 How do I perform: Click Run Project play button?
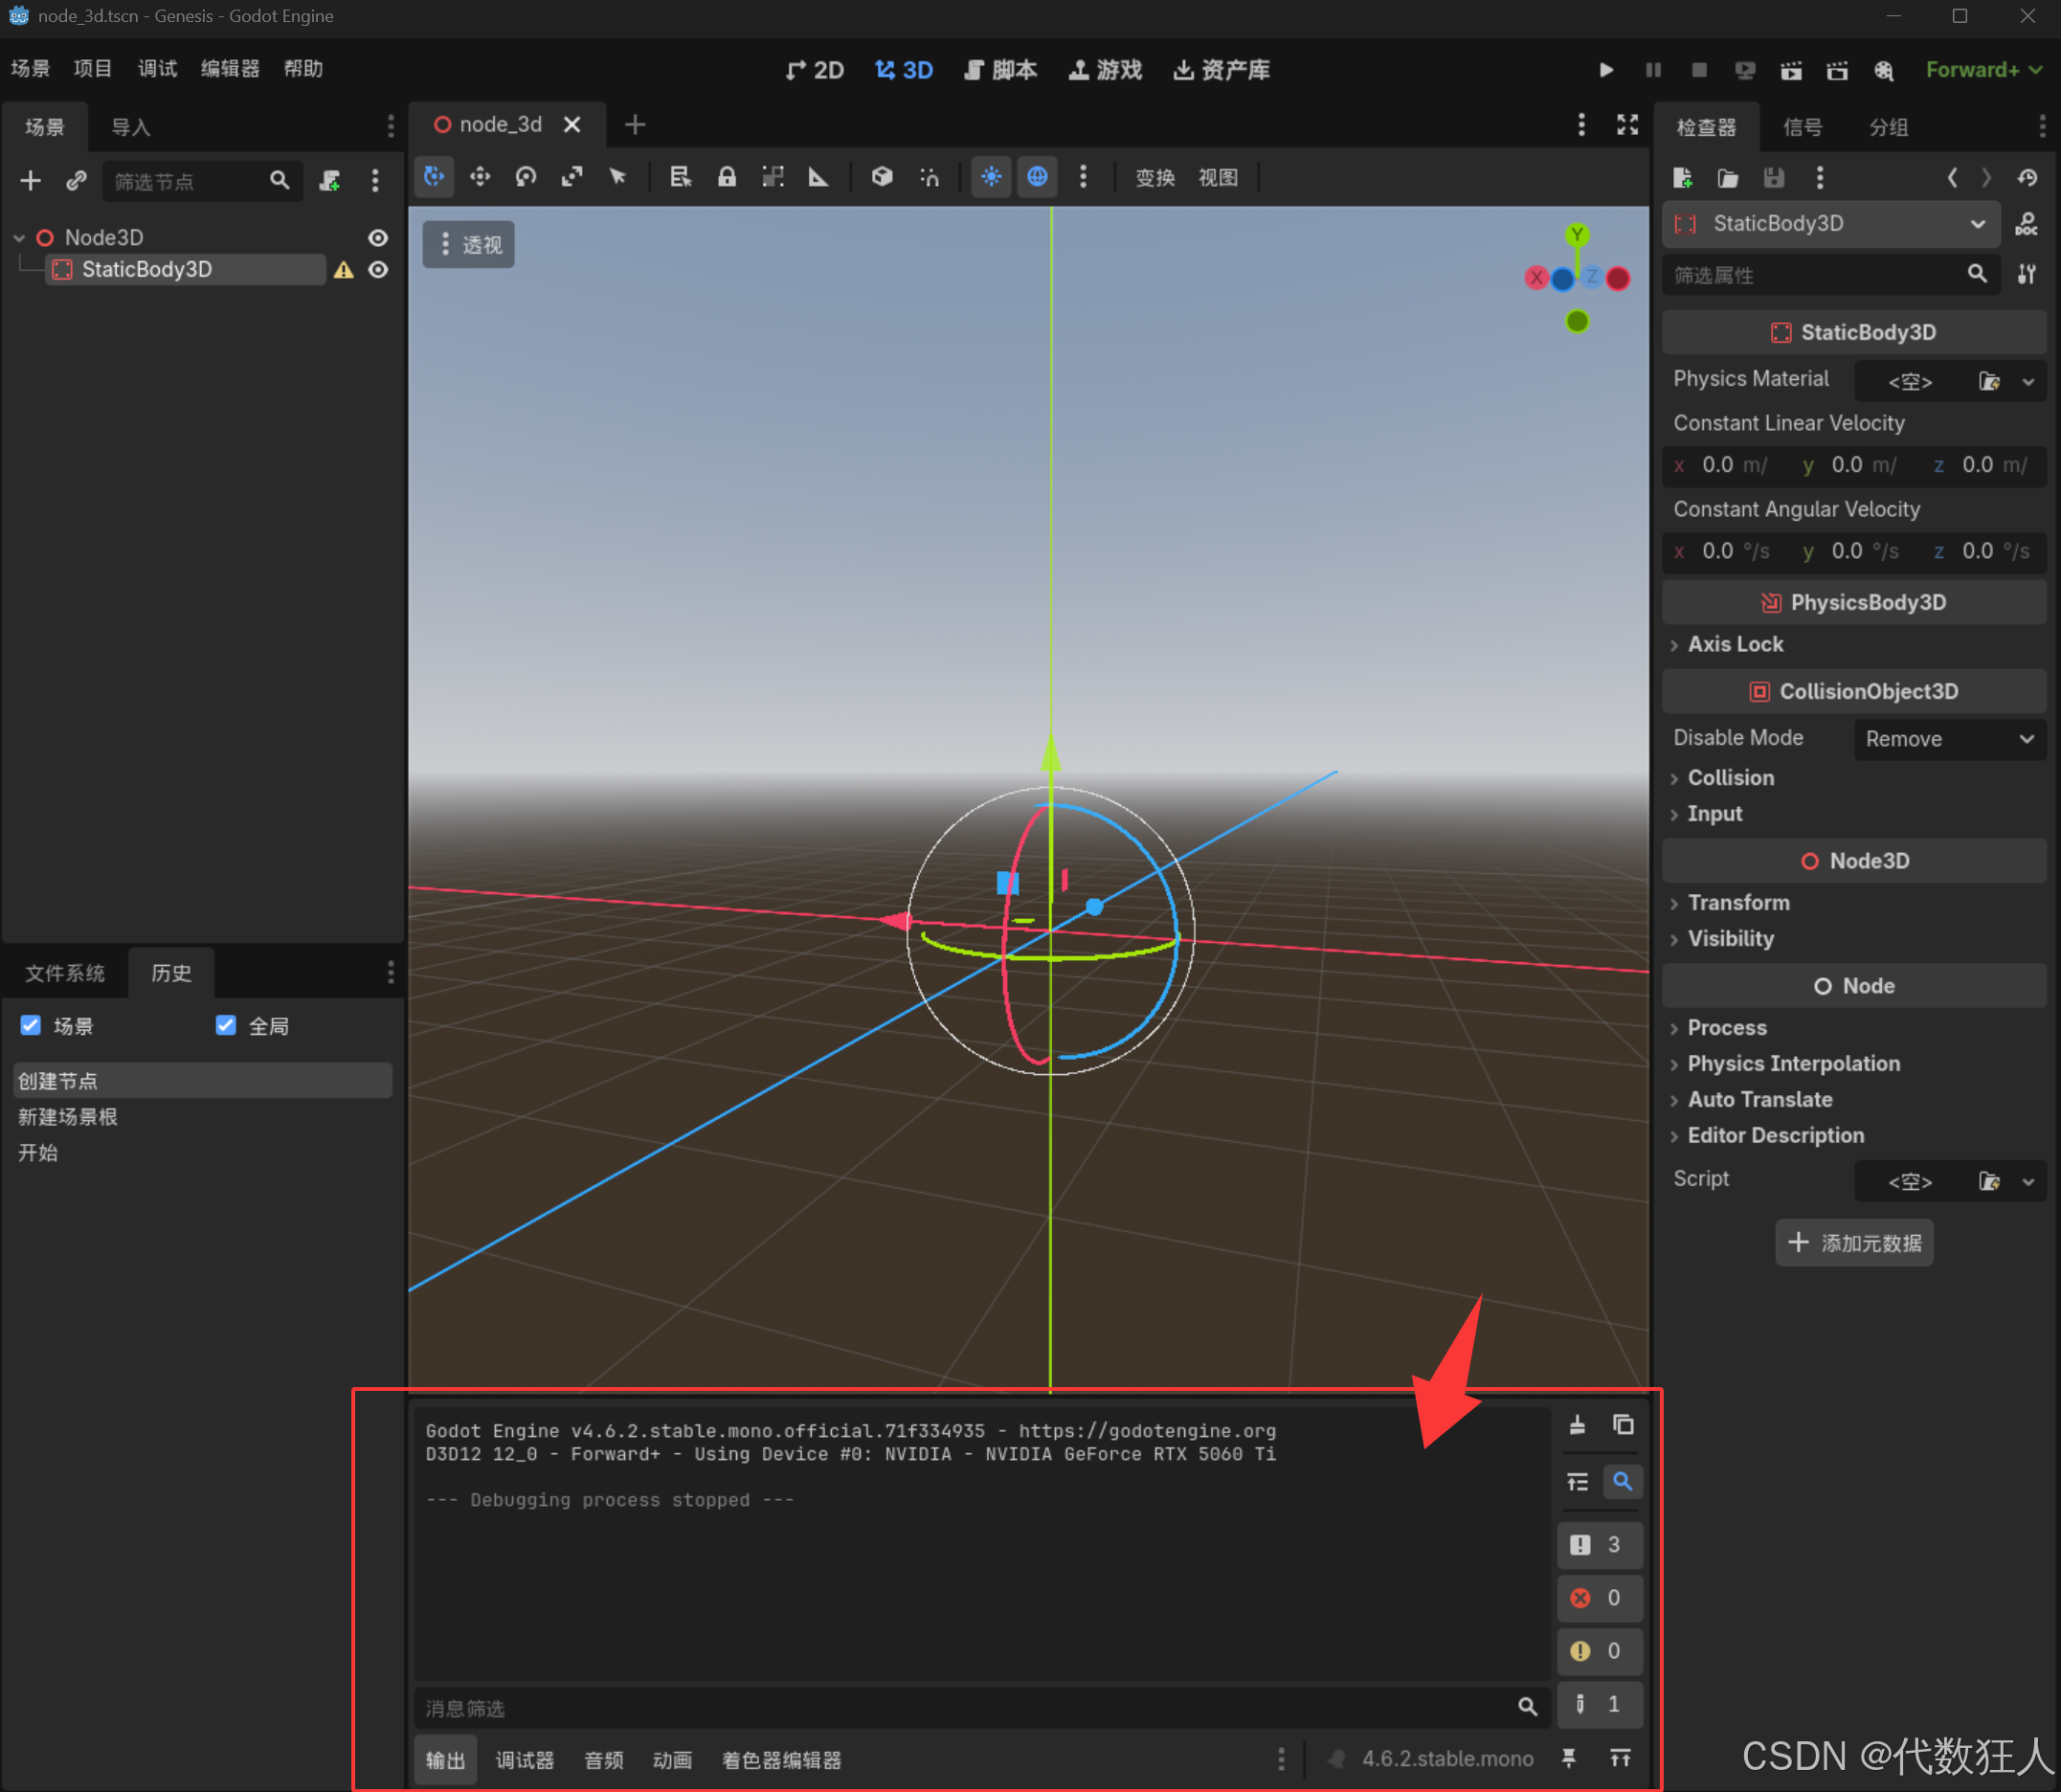coord(1606,70)
